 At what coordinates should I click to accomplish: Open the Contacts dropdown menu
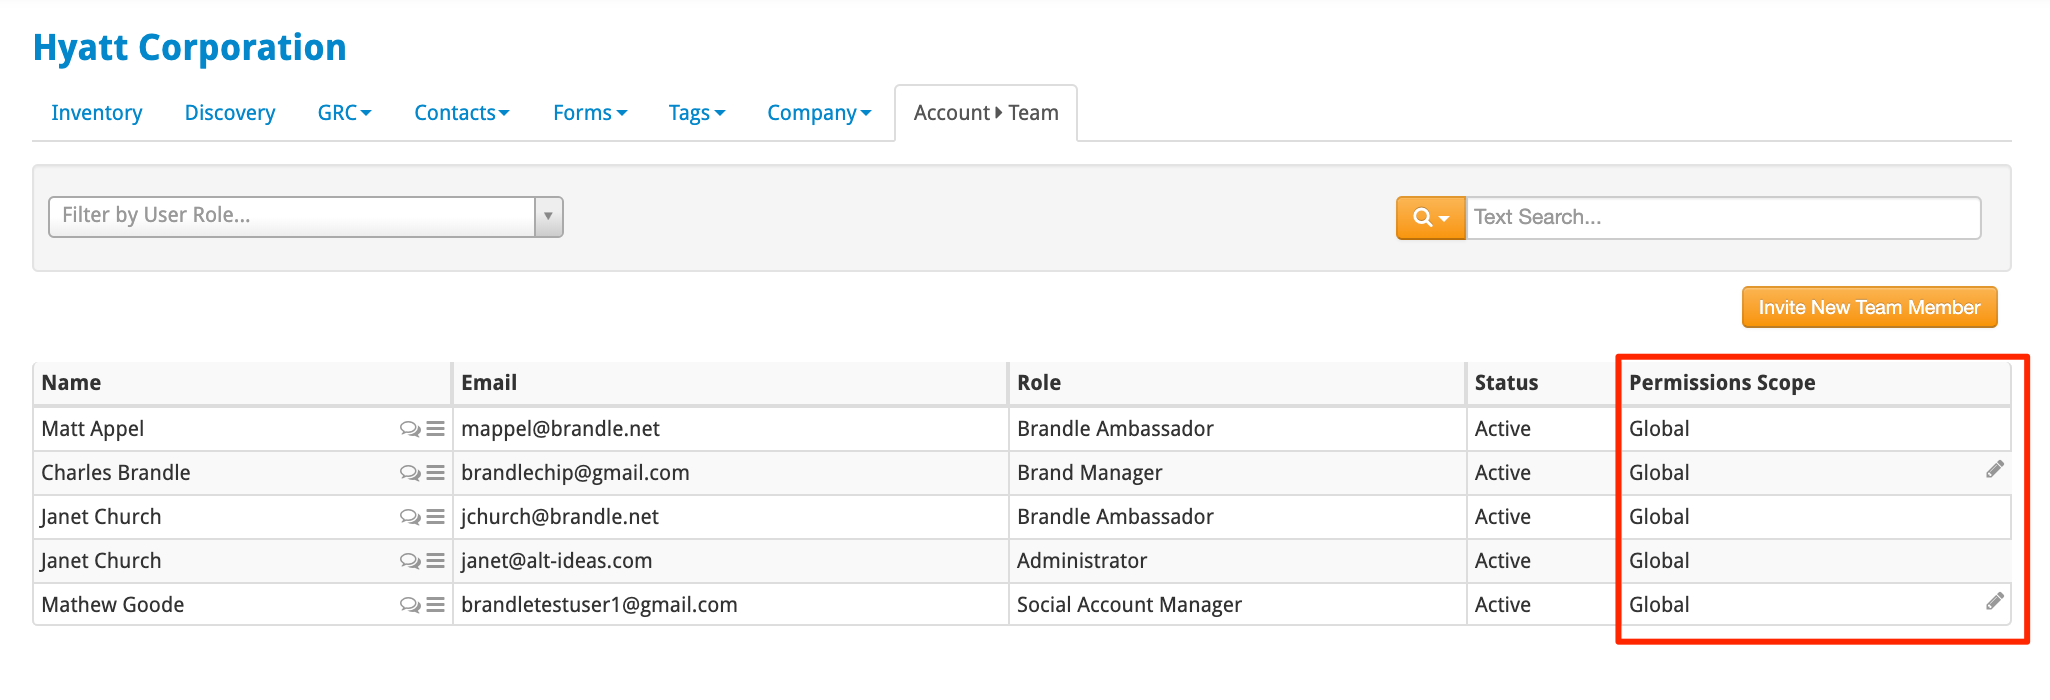coord(461,113)
